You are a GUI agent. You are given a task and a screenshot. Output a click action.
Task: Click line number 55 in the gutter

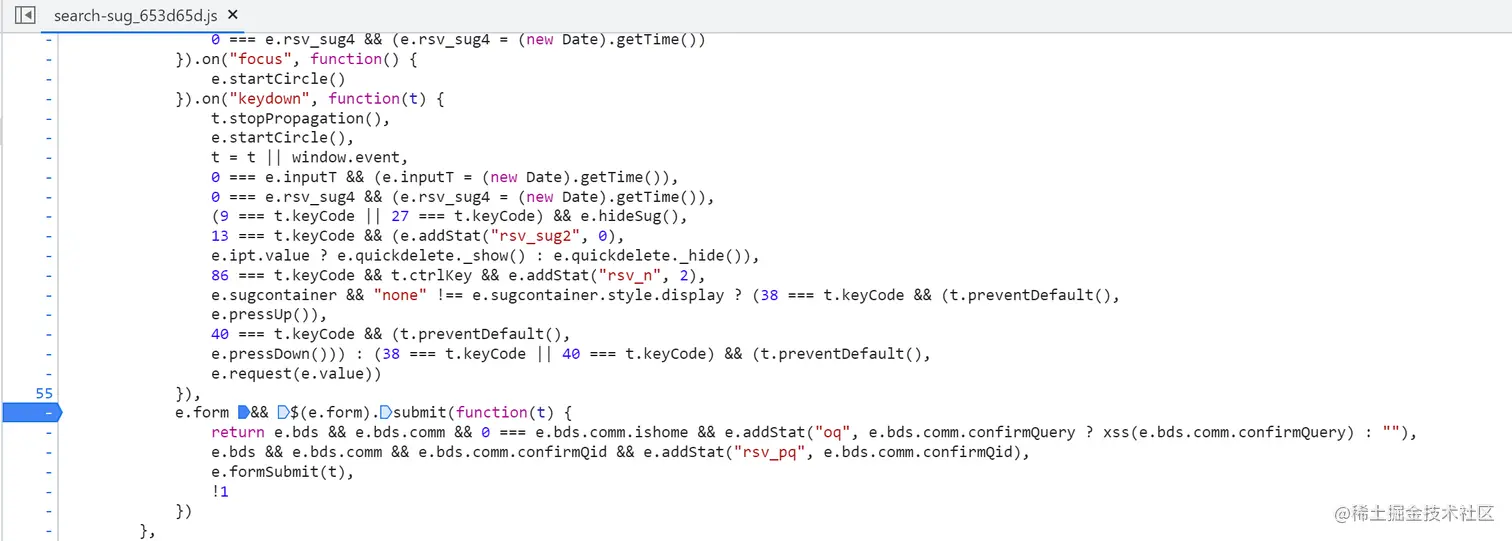click(44, 393)
